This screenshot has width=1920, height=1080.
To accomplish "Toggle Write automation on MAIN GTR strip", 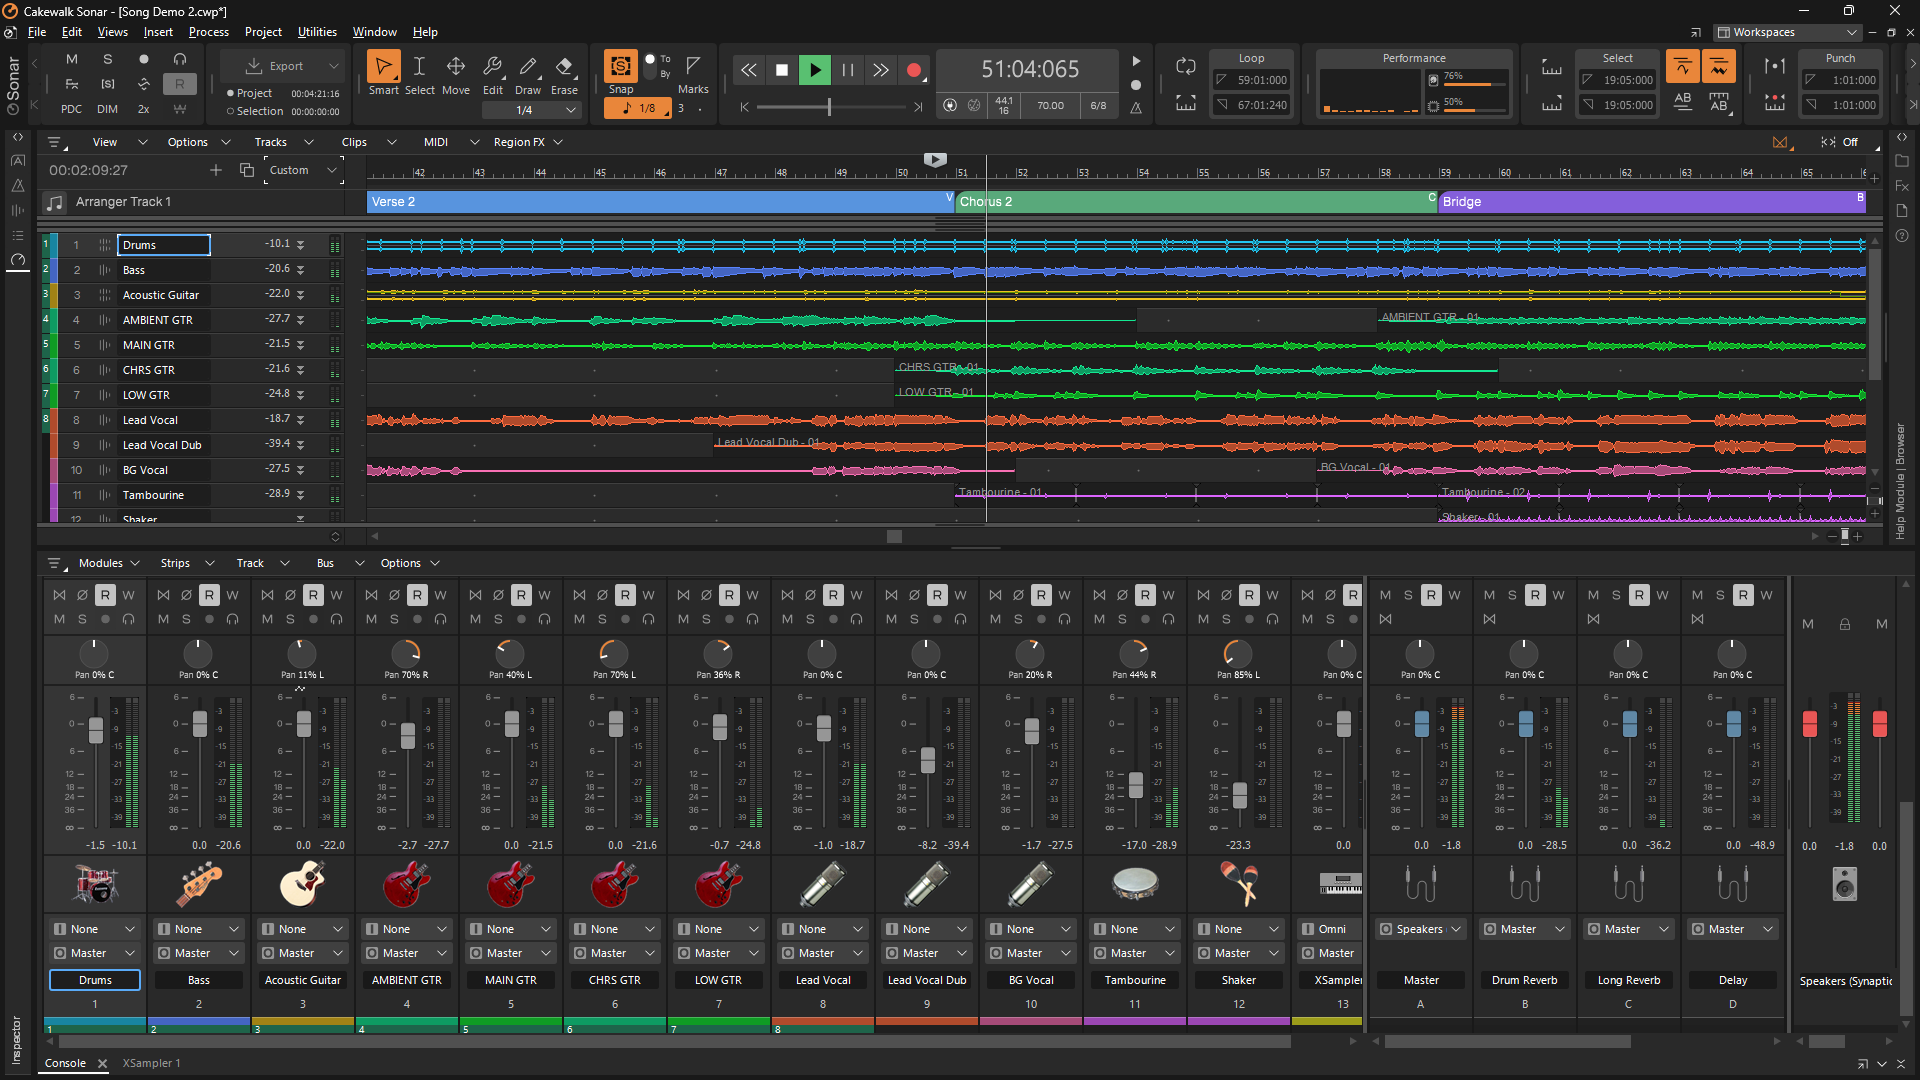I will tap(544, 595).
